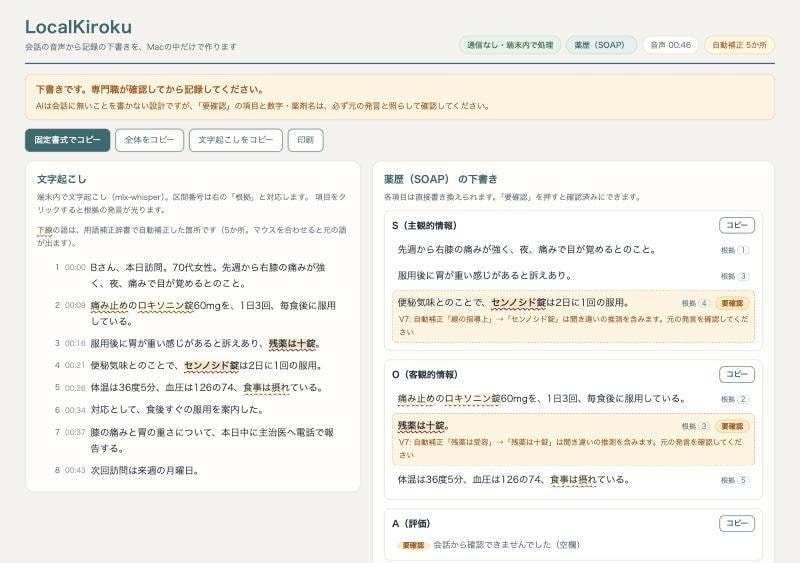The image size is (800, 563).
Task: Click the 下書きです warning banner heading
Action: click(149, 89)
